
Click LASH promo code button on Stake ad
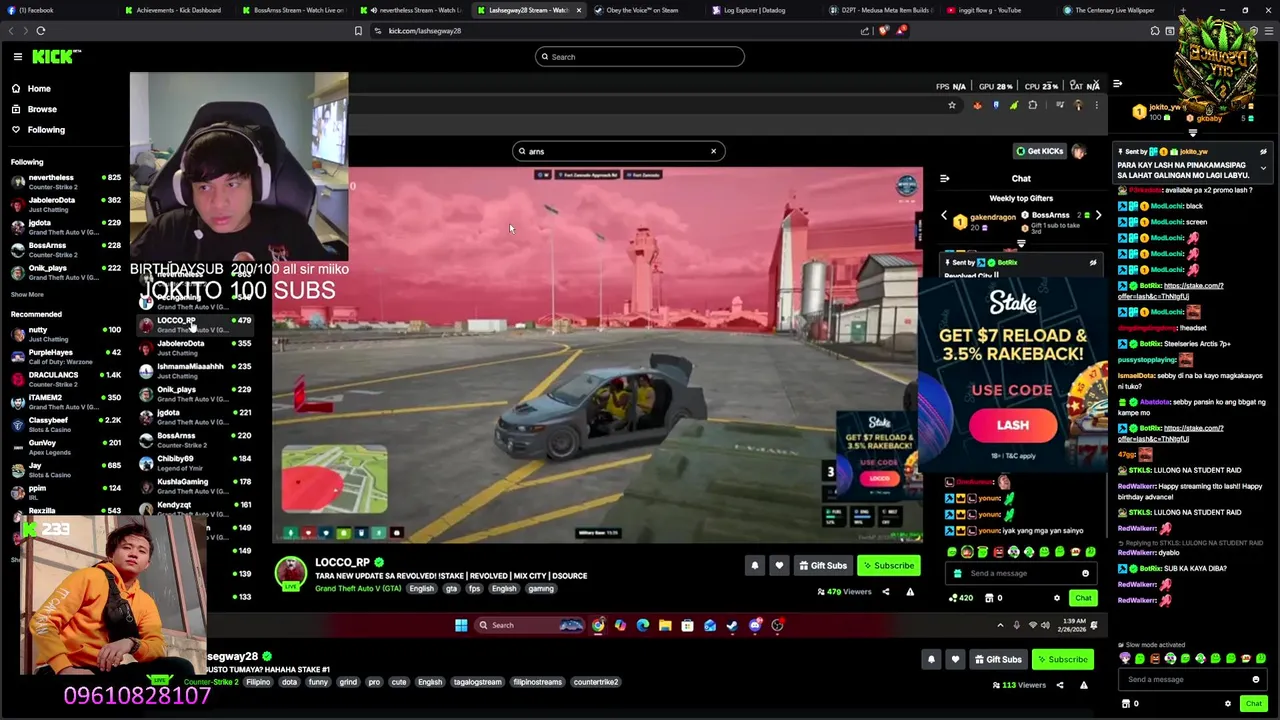pyautogui.click(x=1012, y=425)
